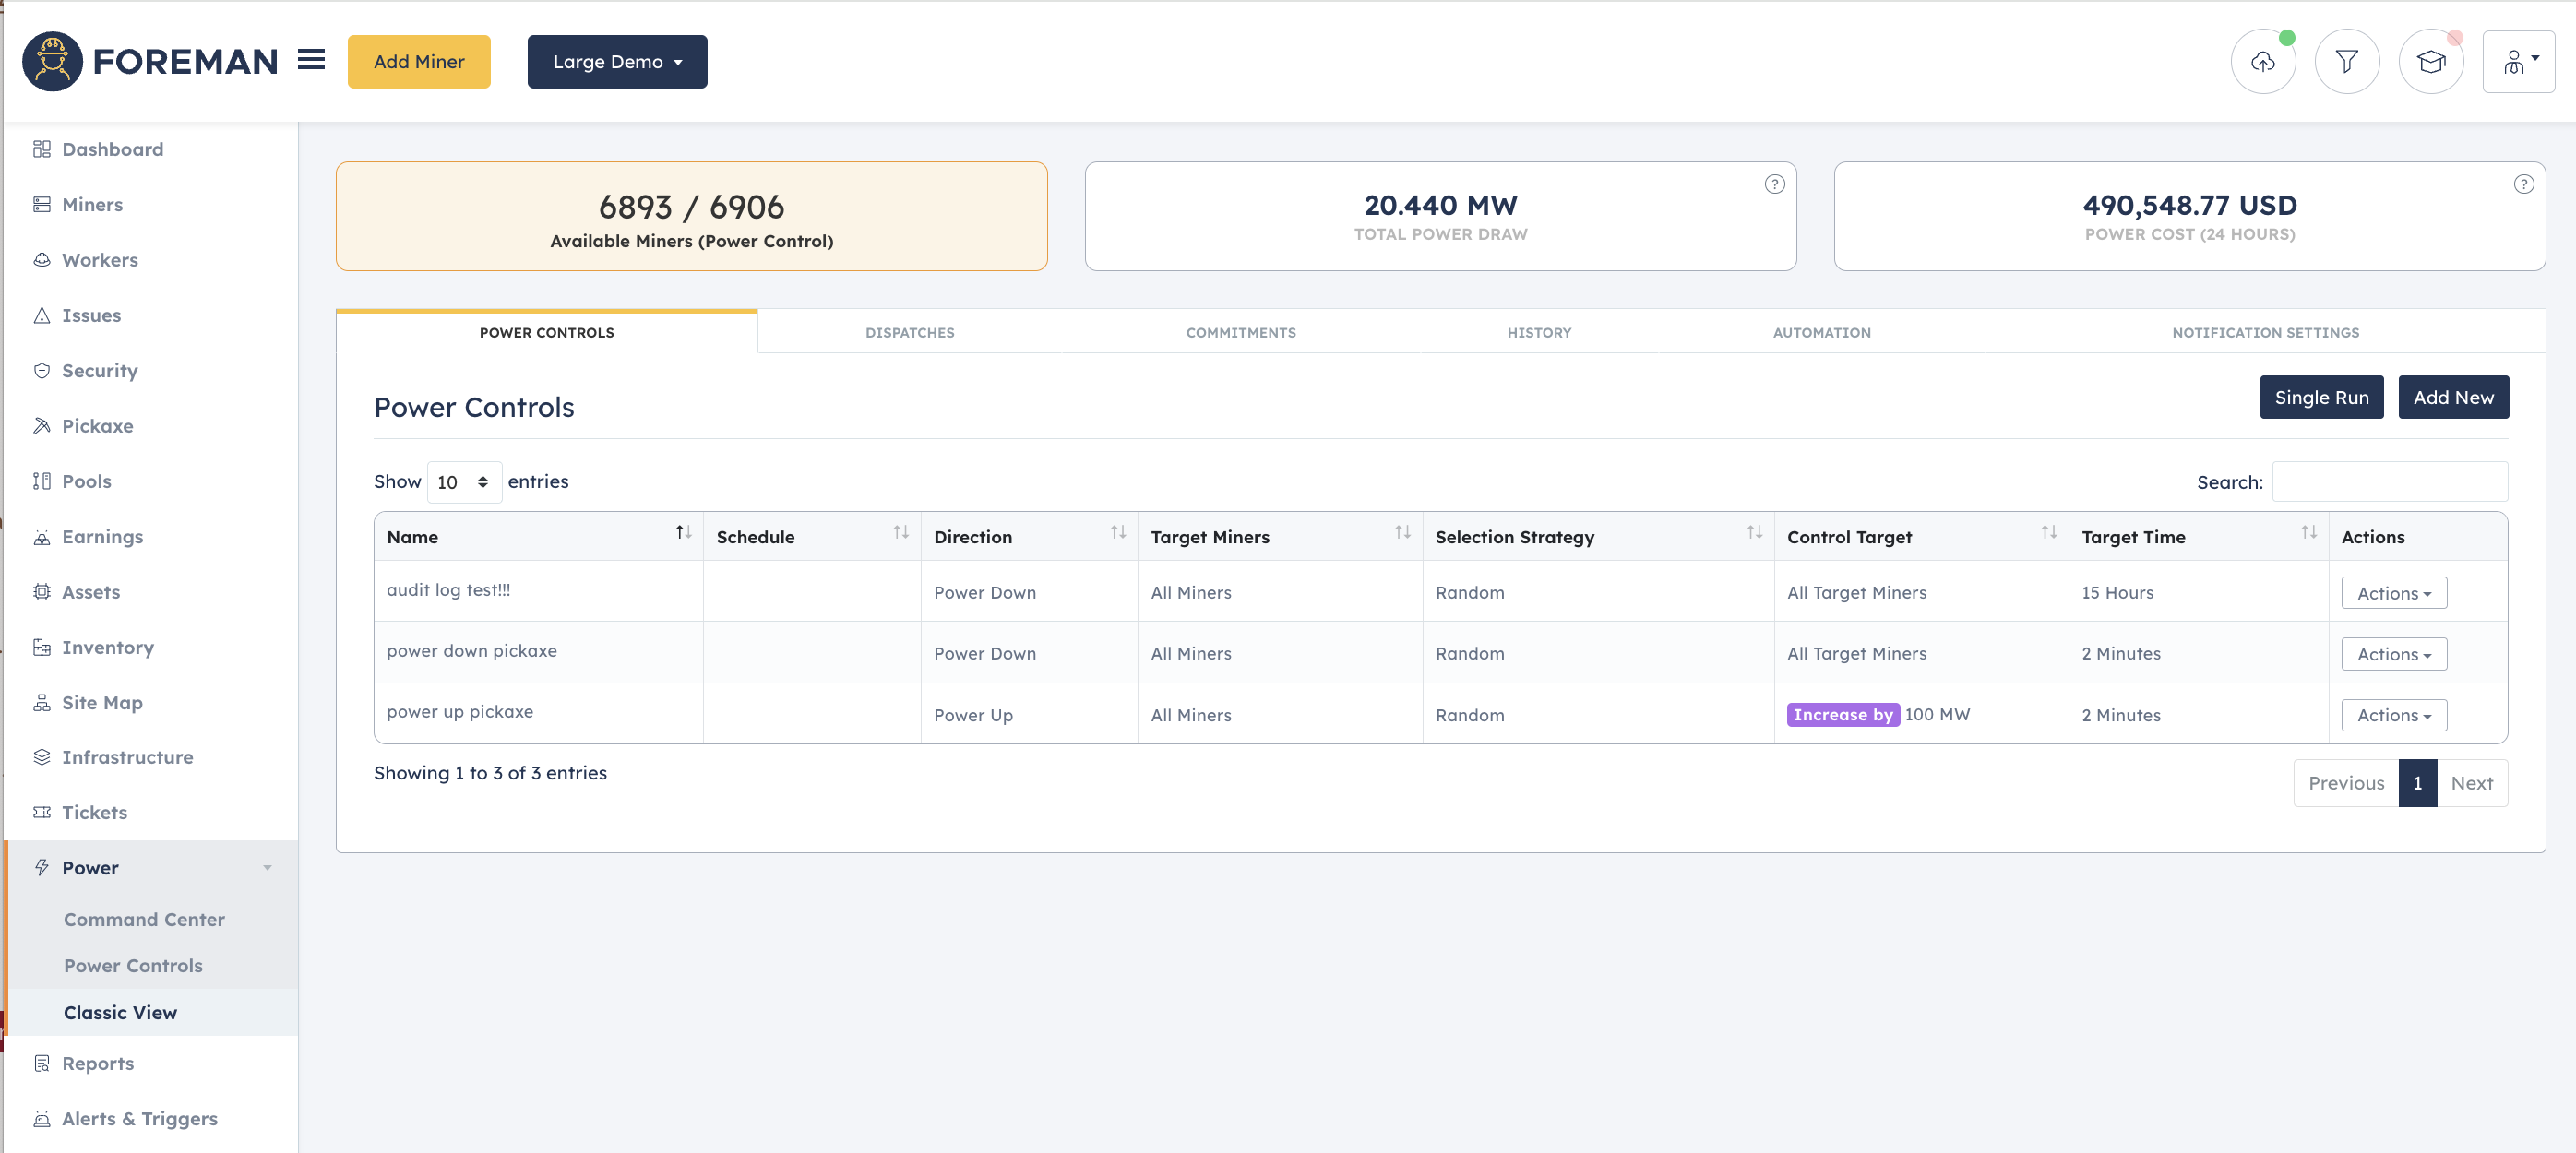The width and height of the screenshot is (2576, 1153).
Task: Sort table by Name column arrows
Action: [x=683, y=533]
